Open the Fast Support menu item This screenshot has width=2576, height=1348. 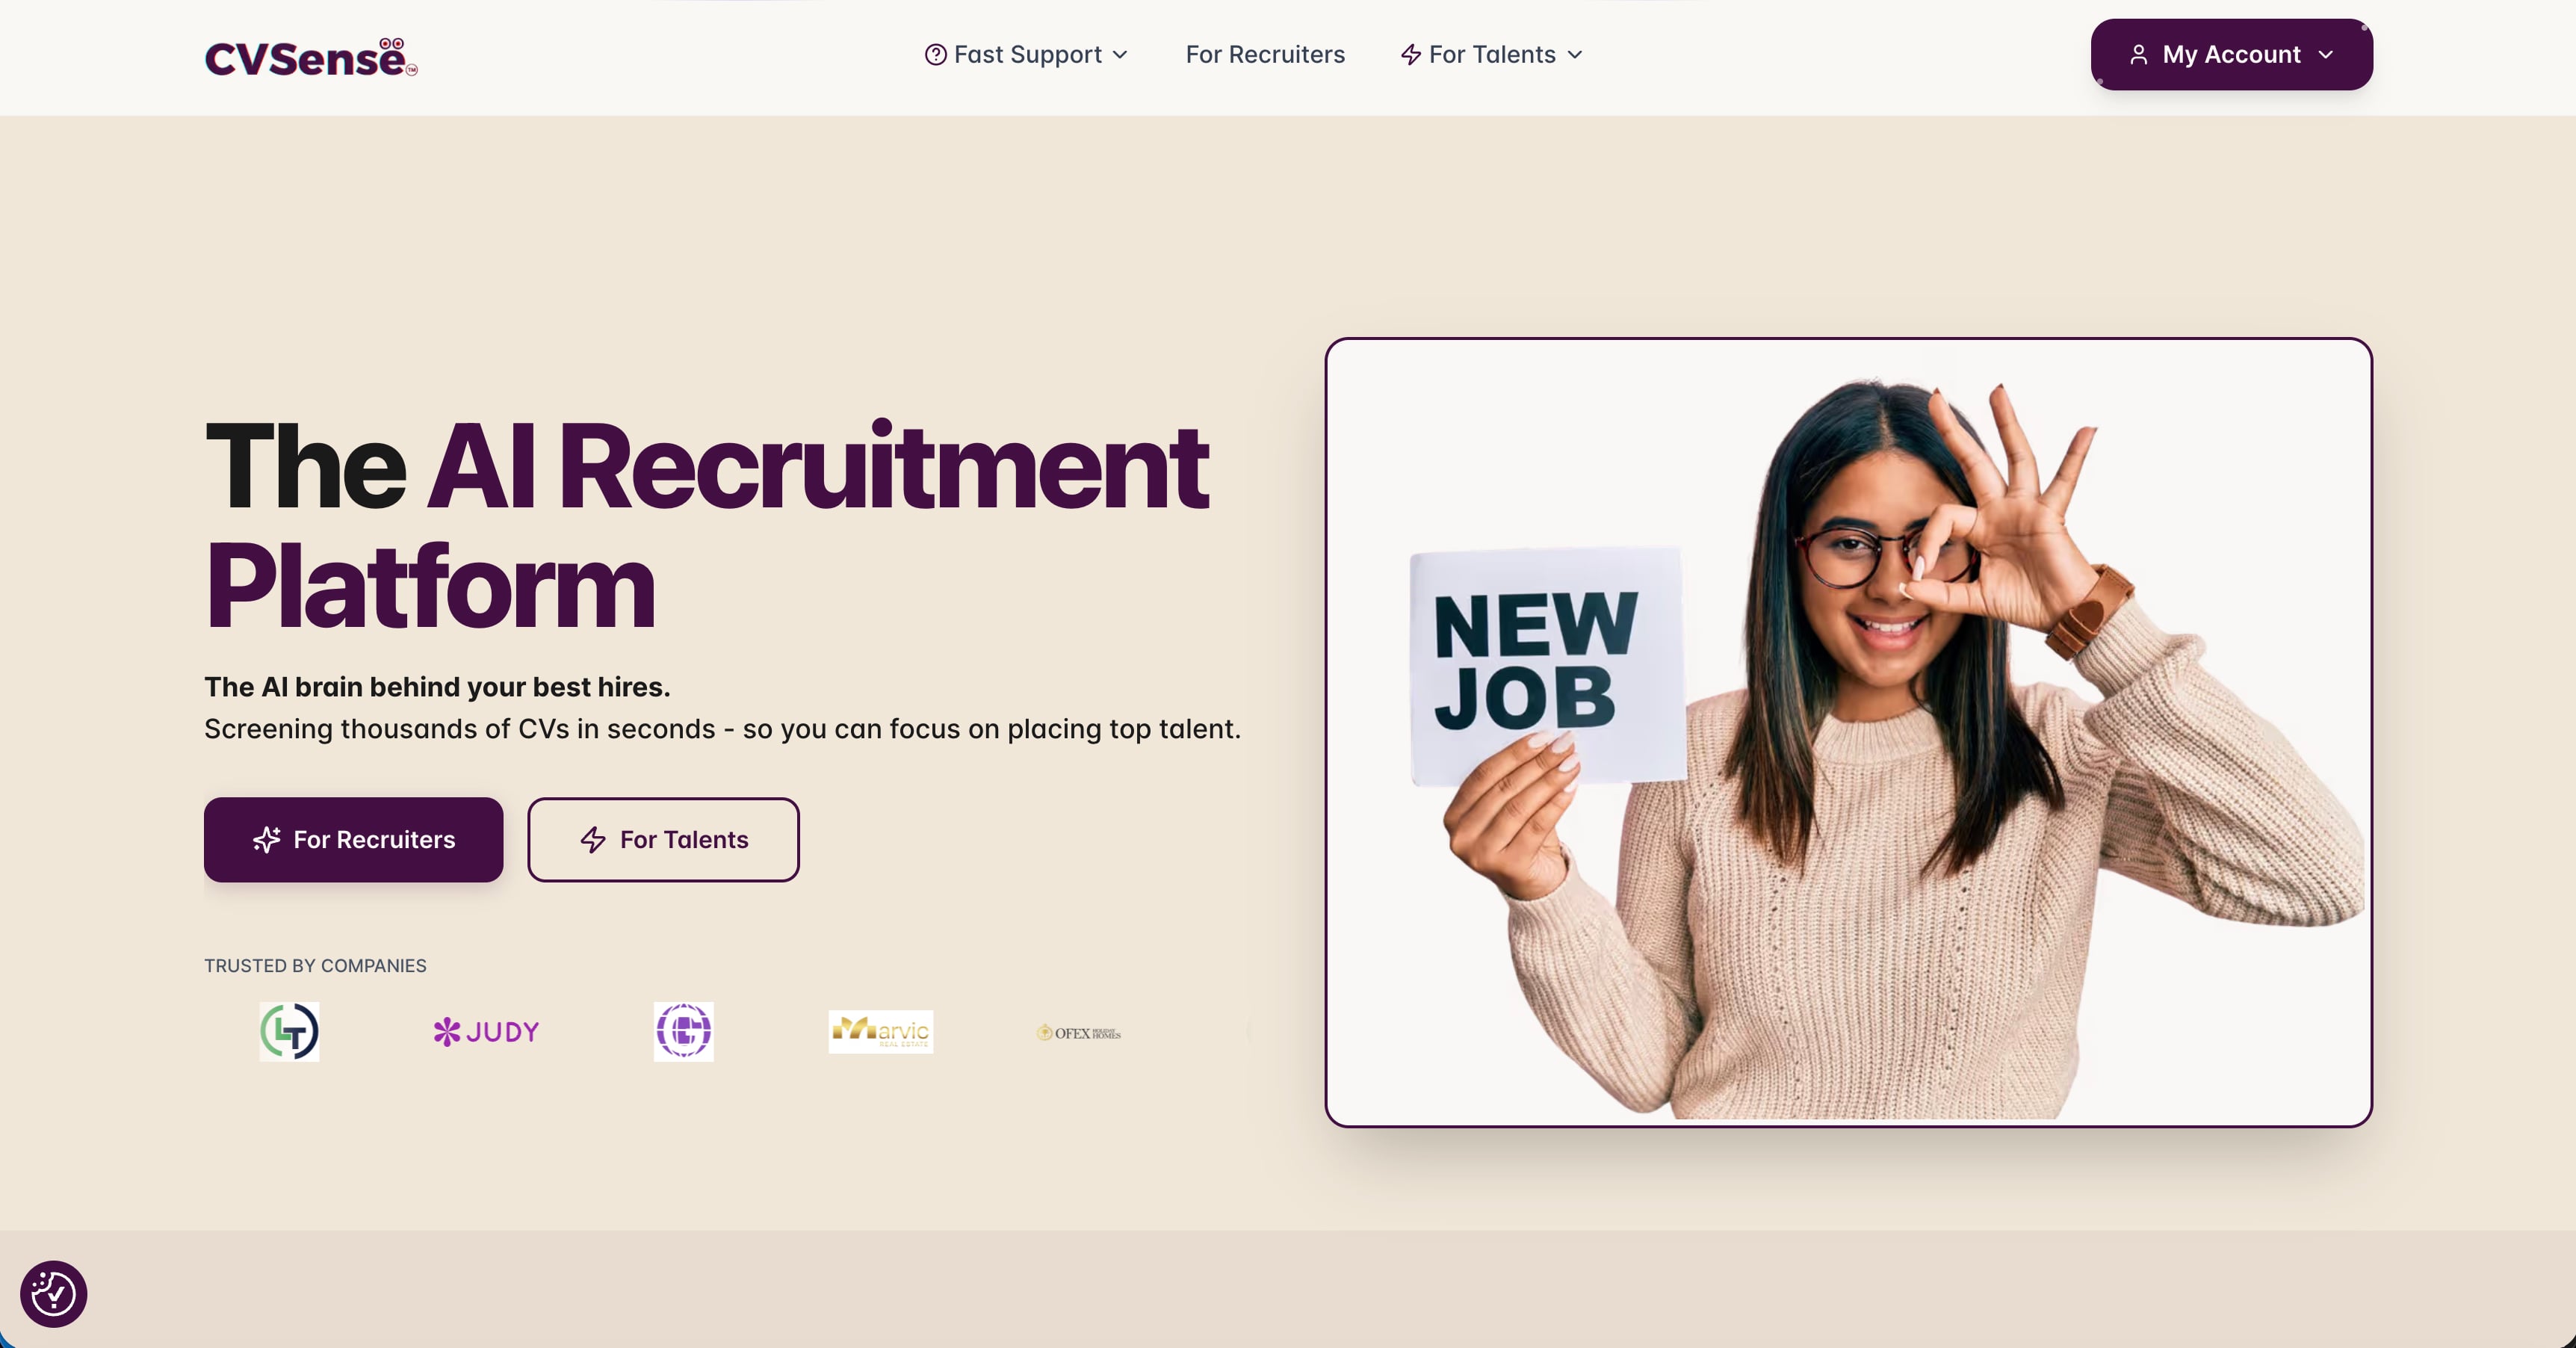tap(1027, 55)
